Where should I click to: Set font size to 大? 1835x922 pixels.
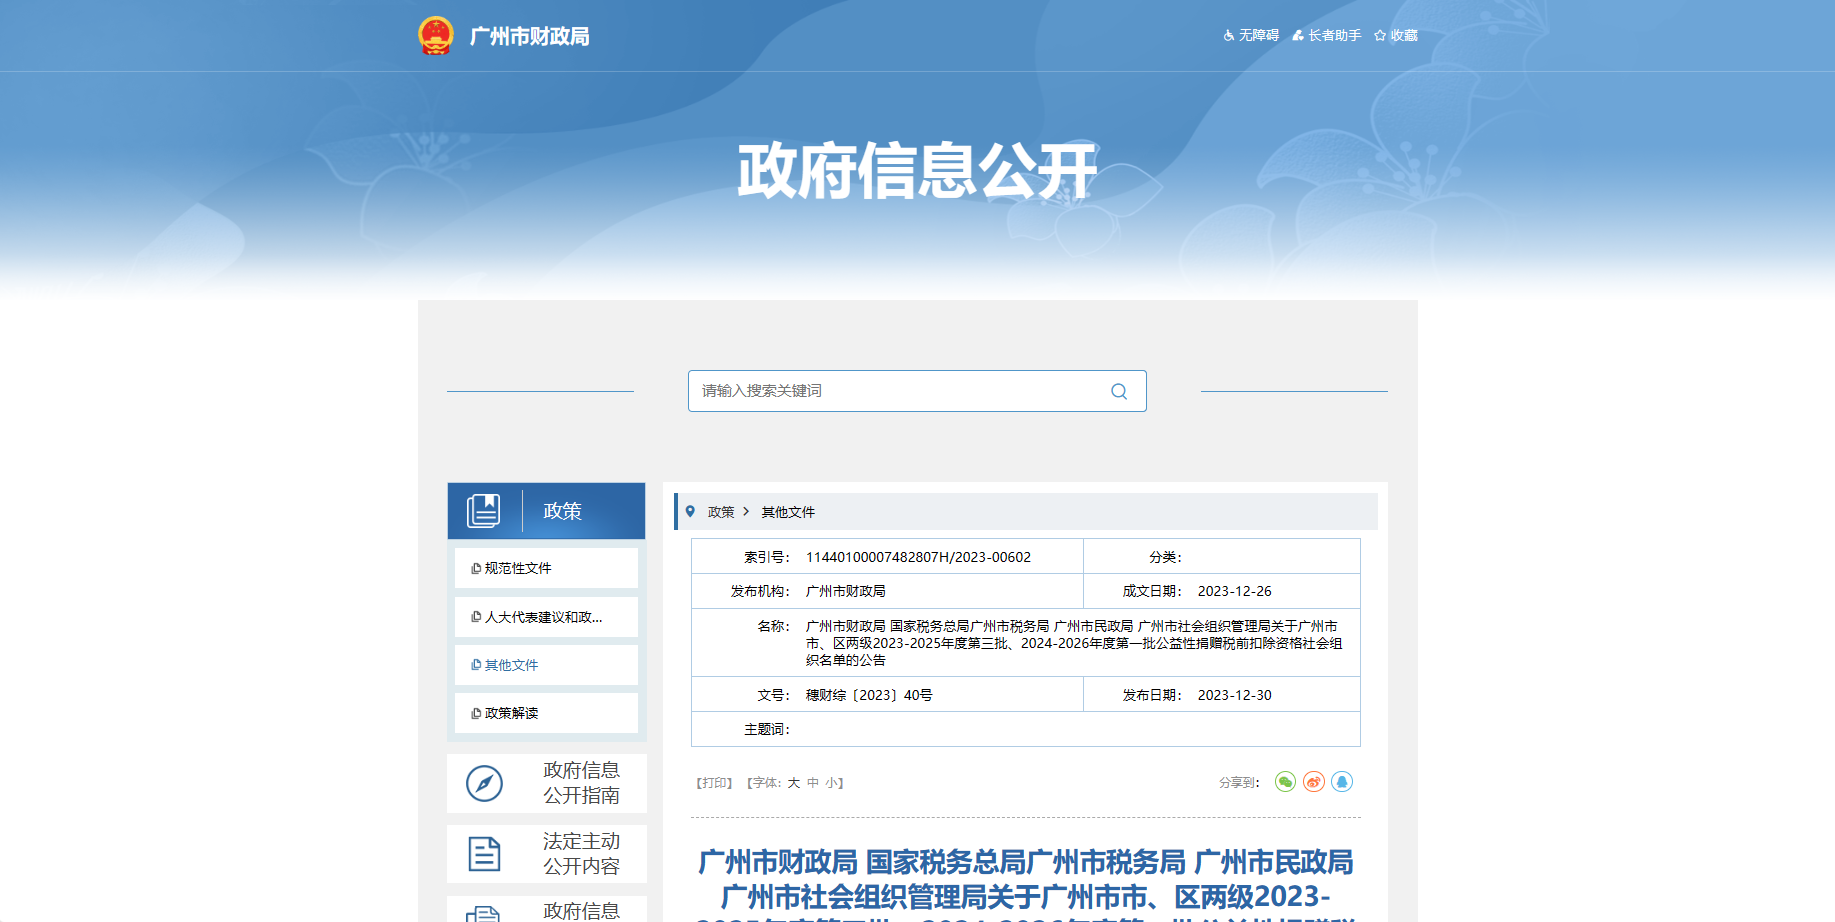[x=793, y=783]
